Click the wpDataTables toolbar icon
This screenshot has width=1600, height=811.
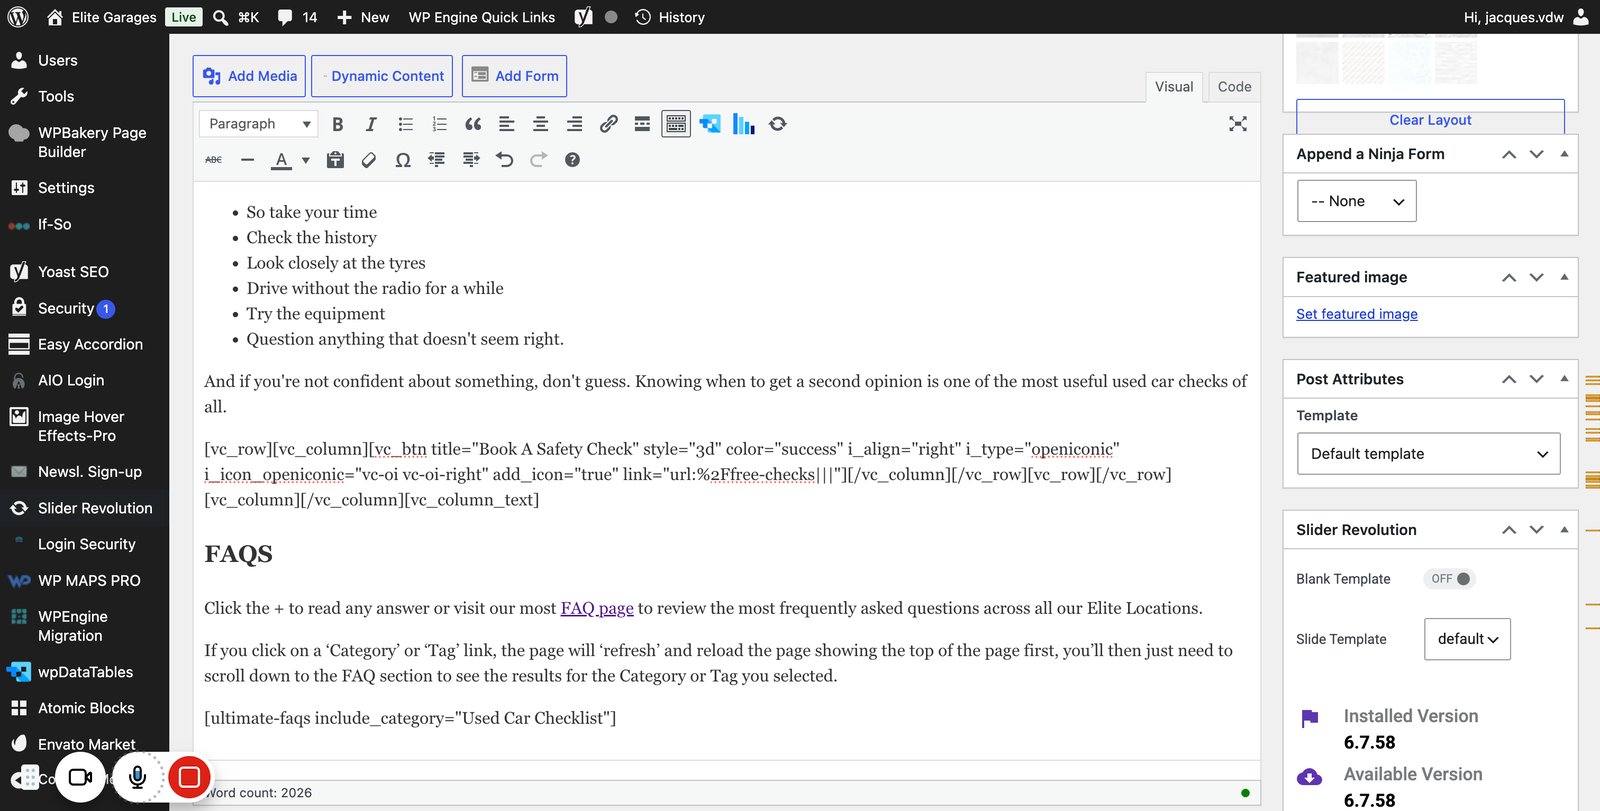click(710, 124)
